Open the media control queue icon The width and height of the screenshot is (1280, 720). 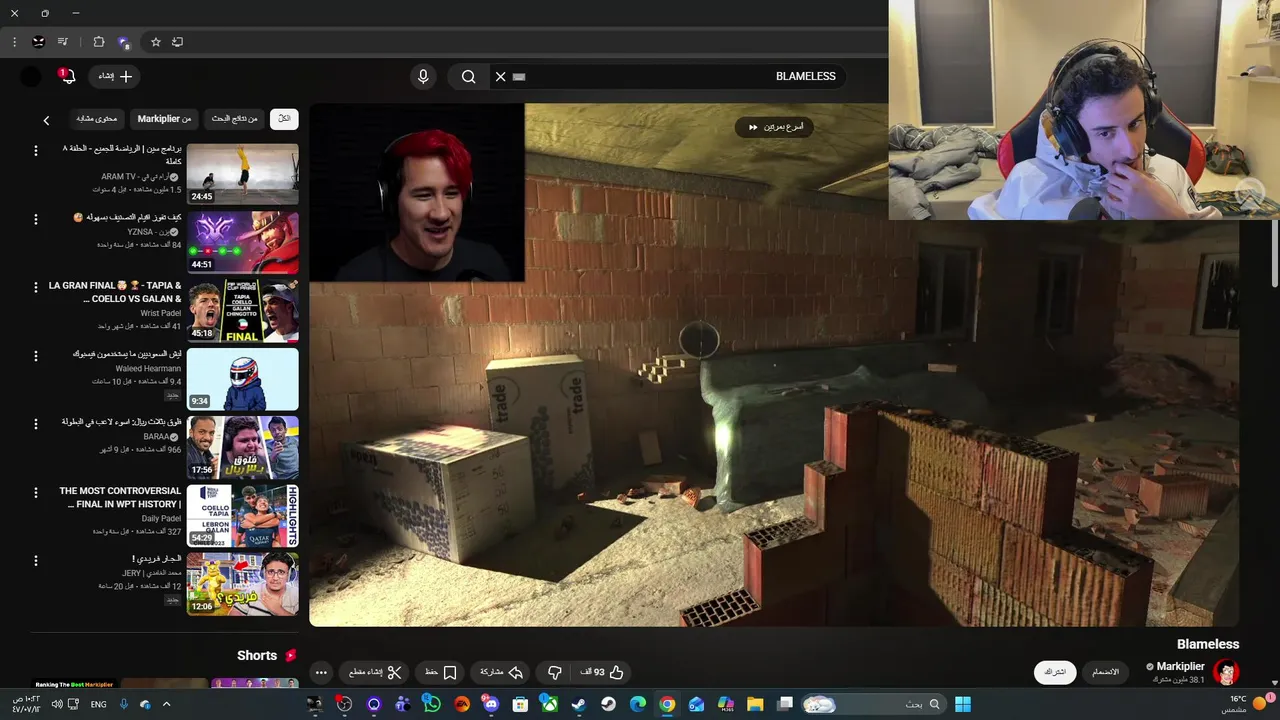tap(63, 42)
